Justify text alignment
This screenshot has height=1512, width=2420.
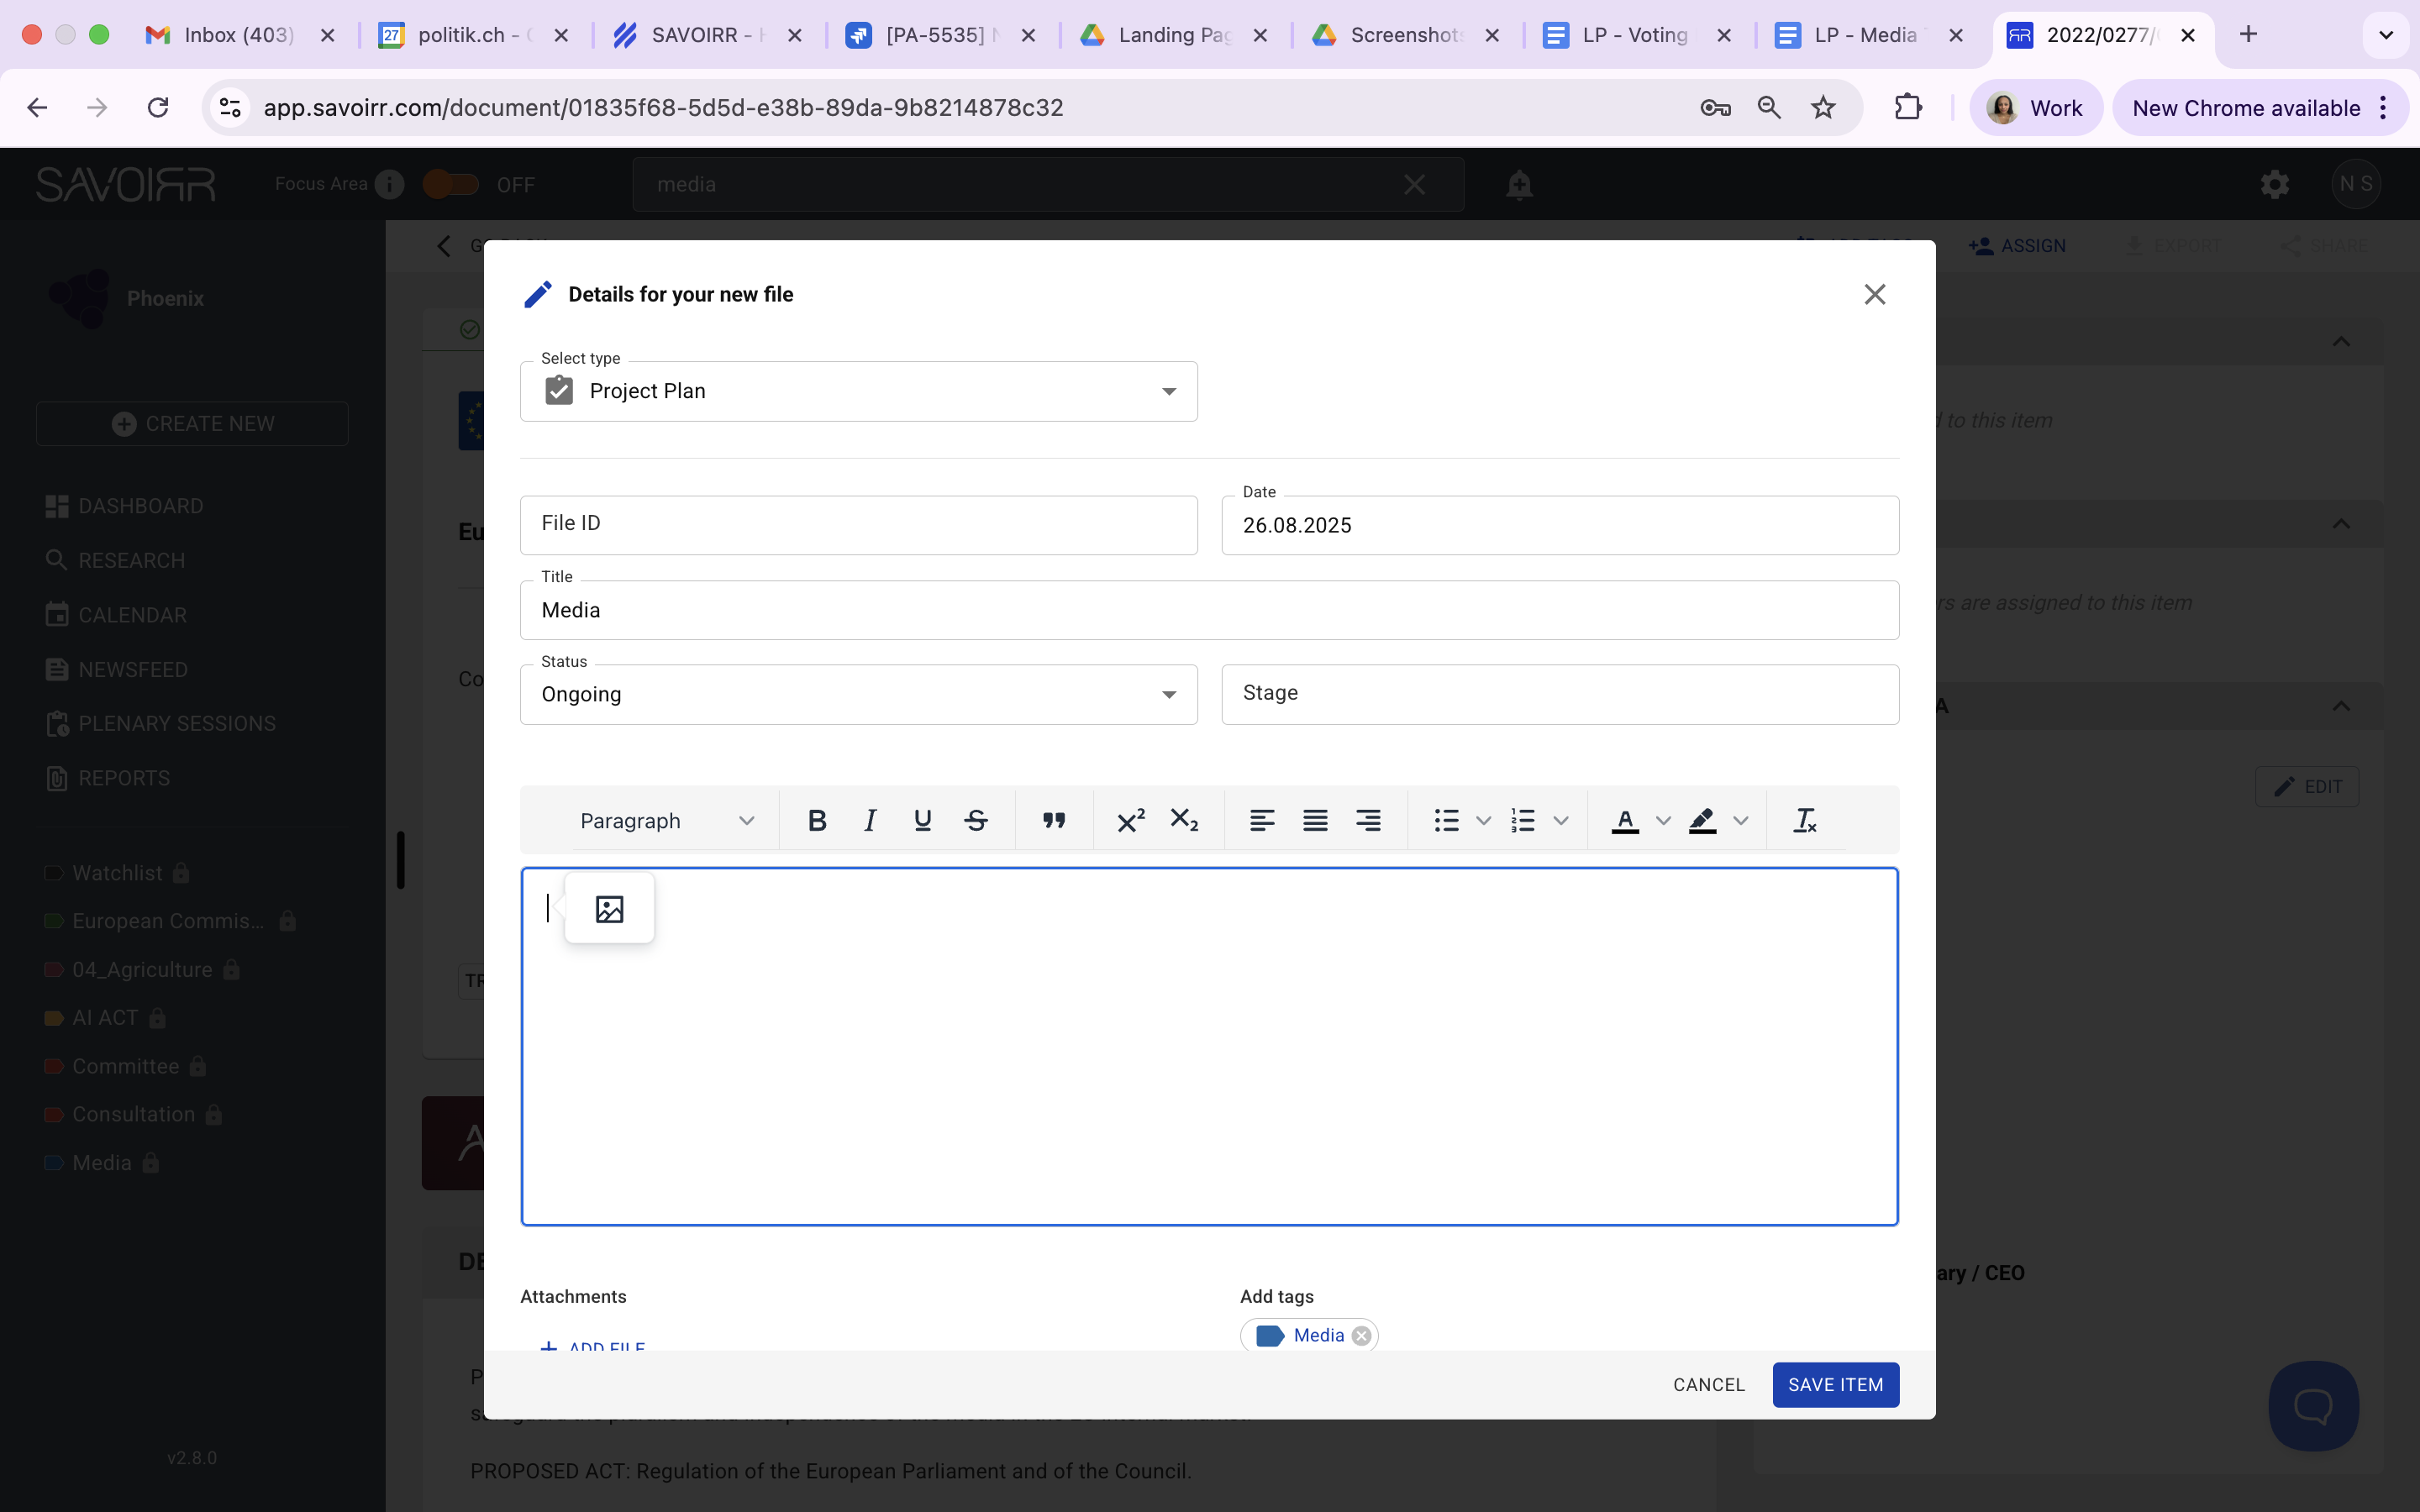(1315, 821)
